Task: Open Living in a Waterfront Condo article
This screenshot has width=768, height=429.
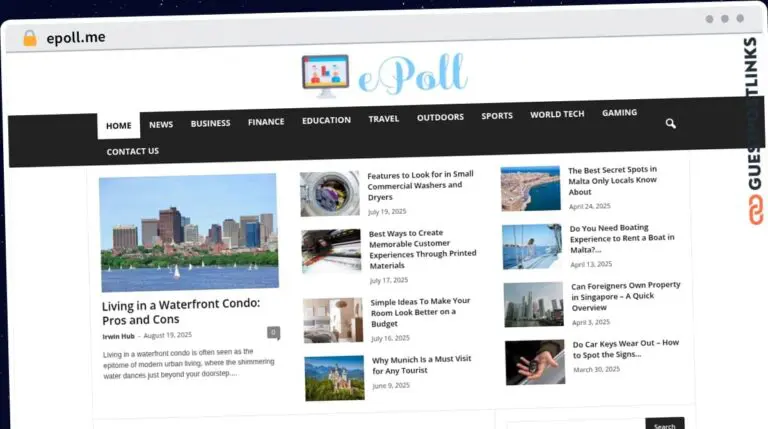Action: coord(180,311)
